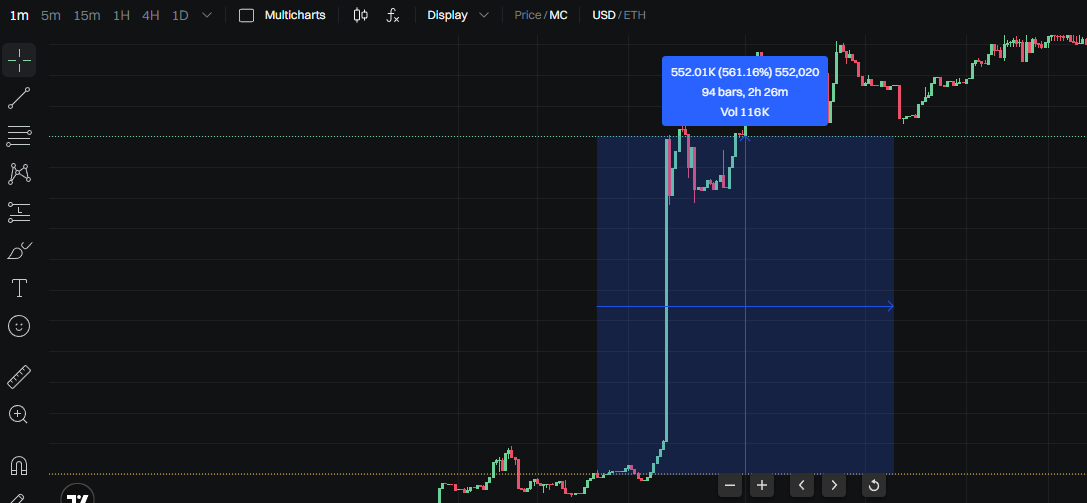
Task: Open the fx indicators menu
Action: point(392,15)
